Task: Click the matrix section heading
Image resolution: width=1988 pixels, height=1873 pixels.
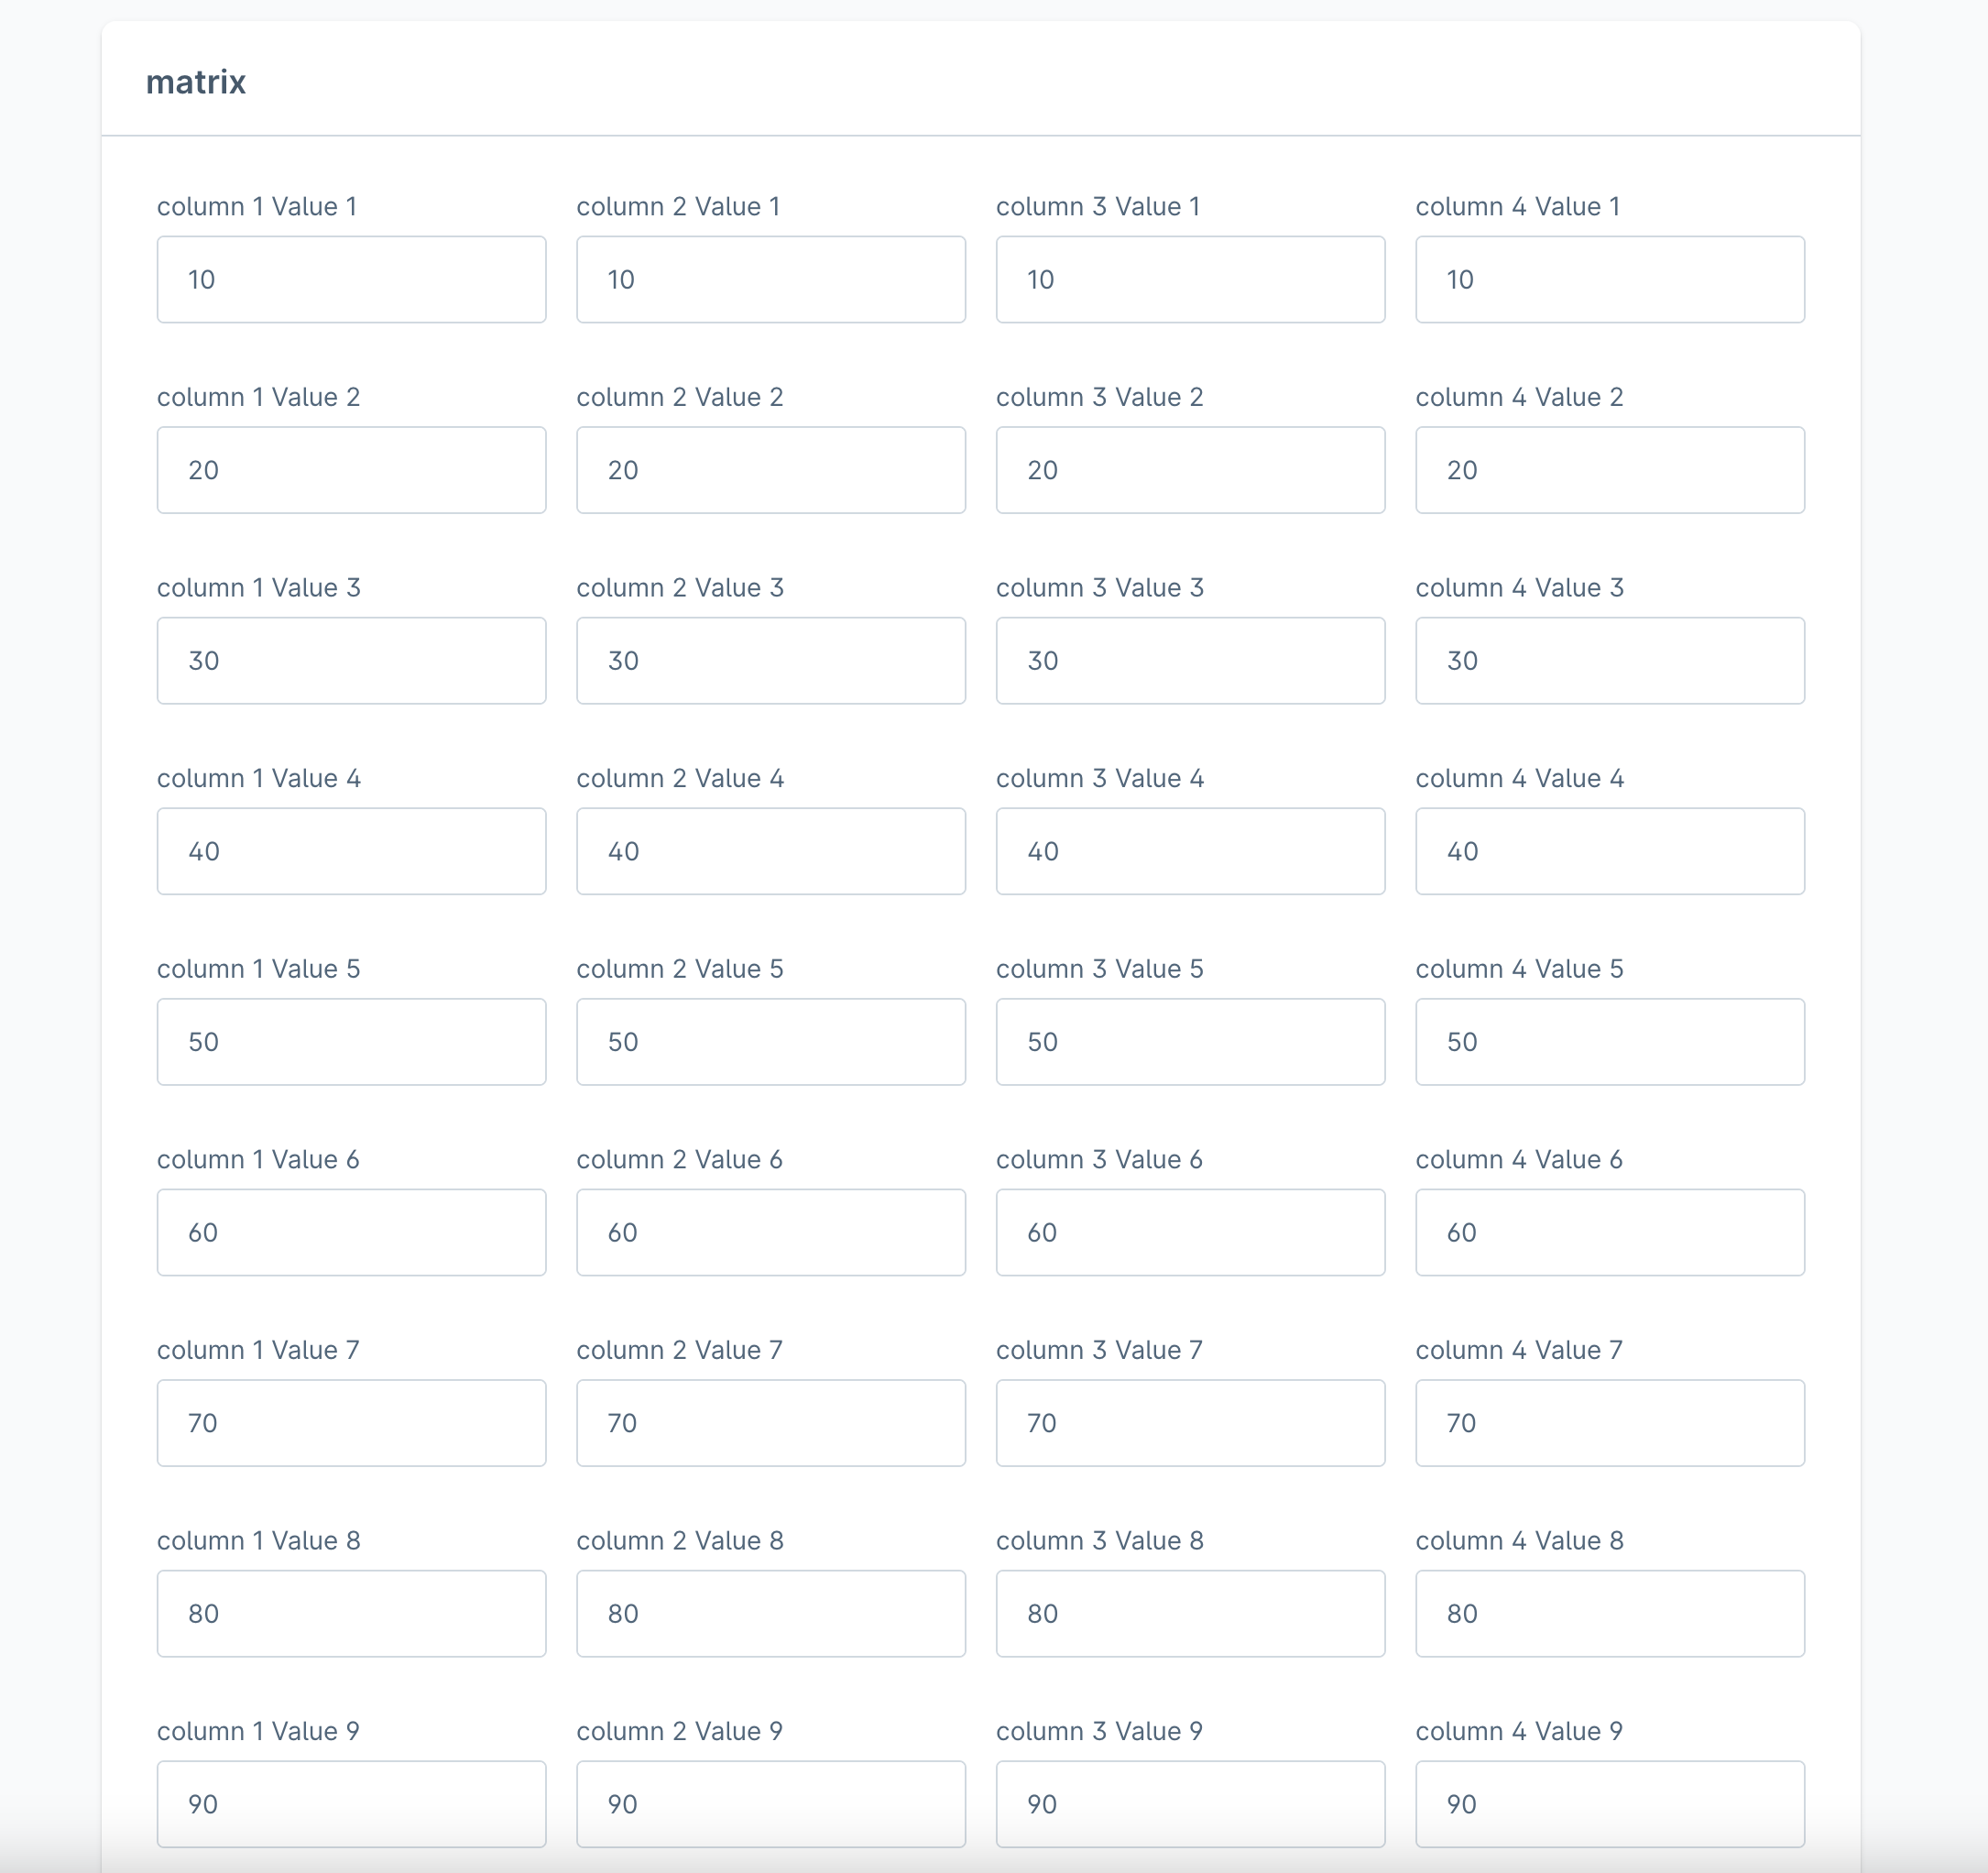Action: pos(196,82)
